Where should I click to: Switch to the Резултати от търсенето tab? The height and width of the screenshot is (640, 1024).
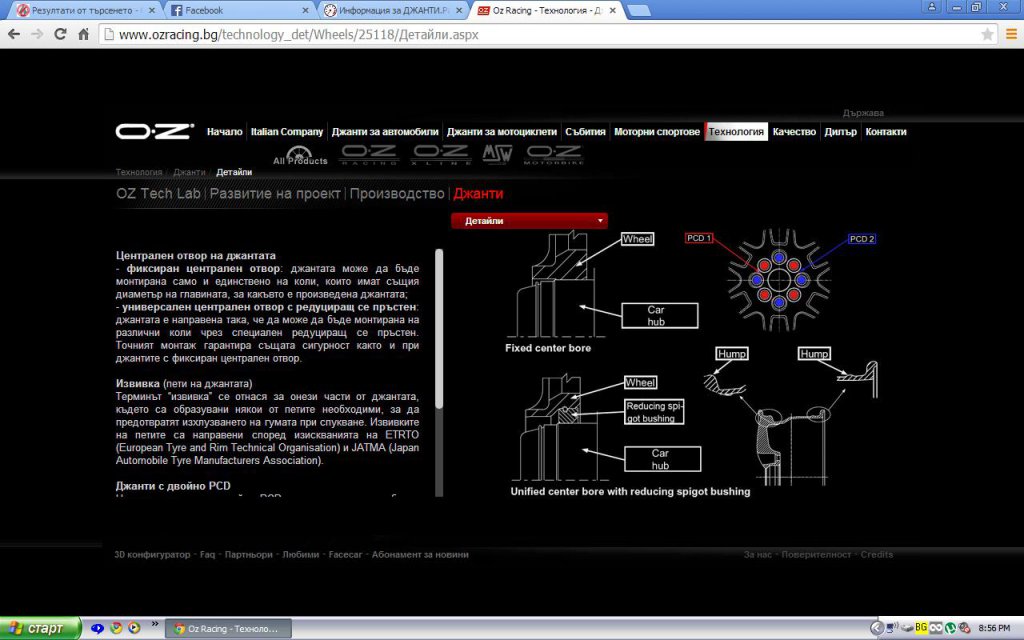86,10
